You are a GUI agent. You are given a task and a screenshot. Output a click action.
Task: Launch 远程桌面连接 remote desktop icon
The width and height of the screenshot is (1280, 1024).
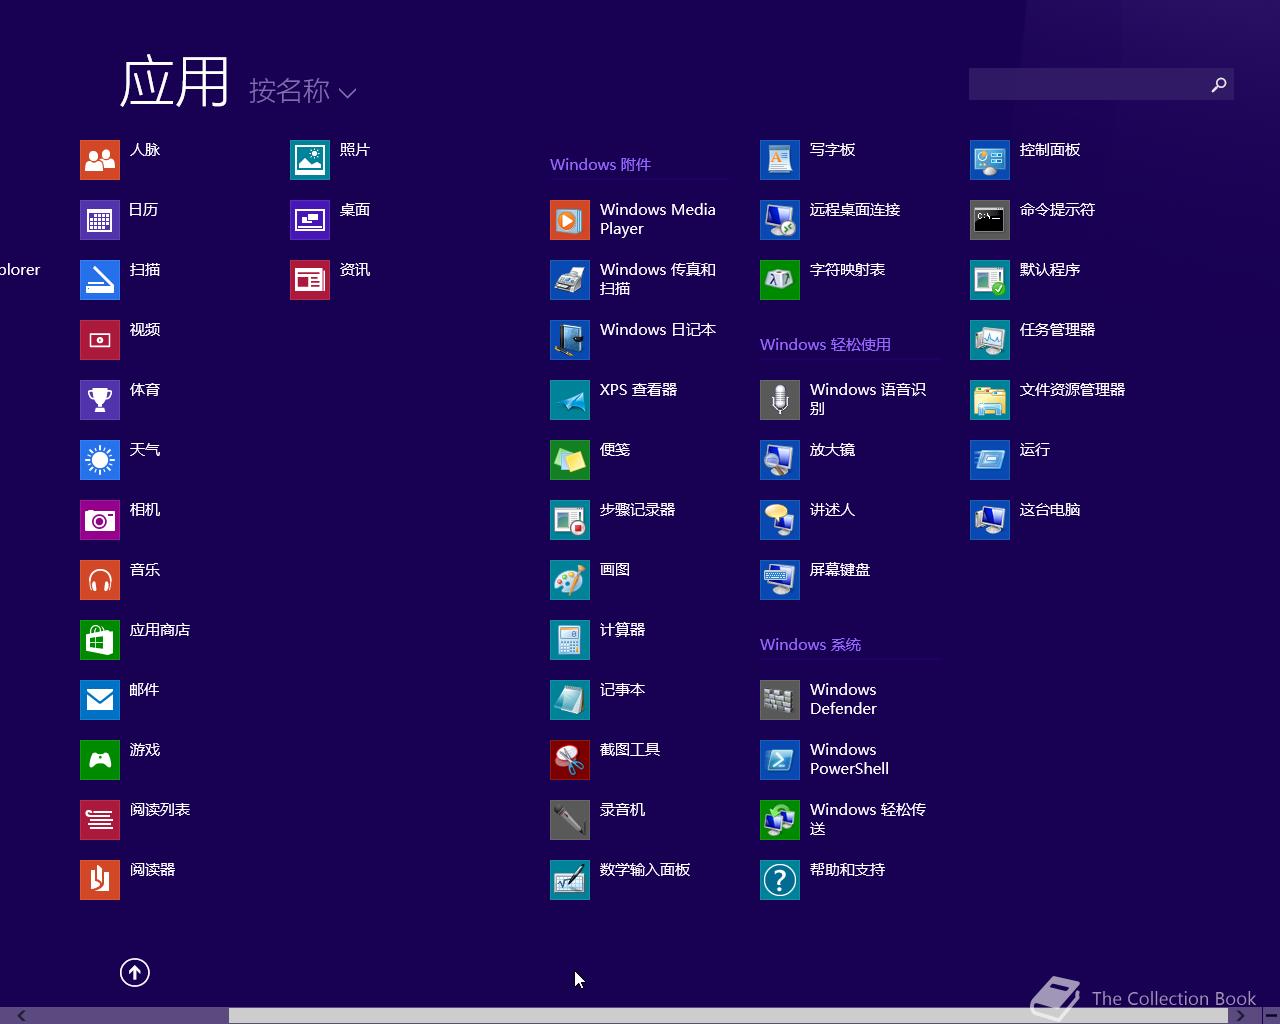click(780, 220)
